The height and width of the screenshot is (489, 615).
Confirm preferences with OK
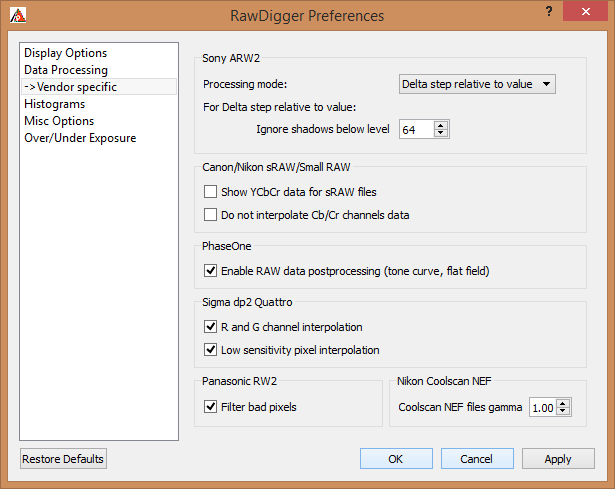[x=396, y=459]
